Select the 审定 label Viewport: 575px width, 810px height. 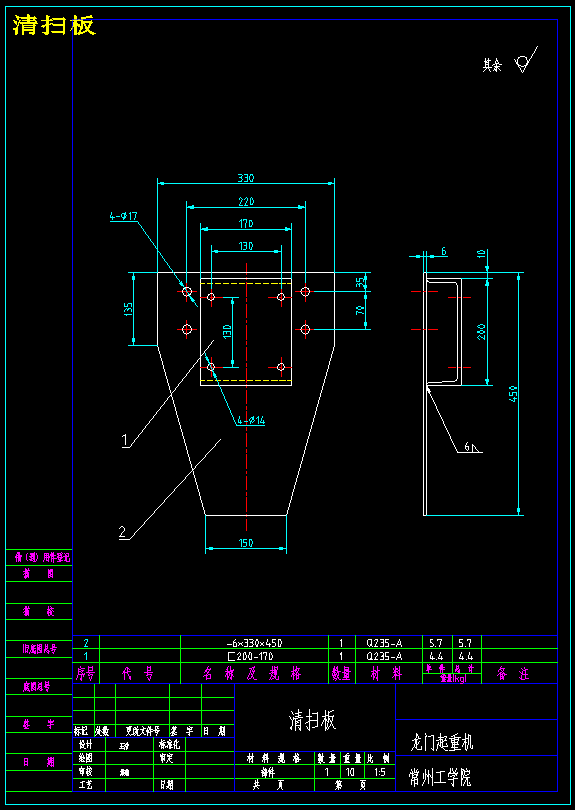click(166, 758)
